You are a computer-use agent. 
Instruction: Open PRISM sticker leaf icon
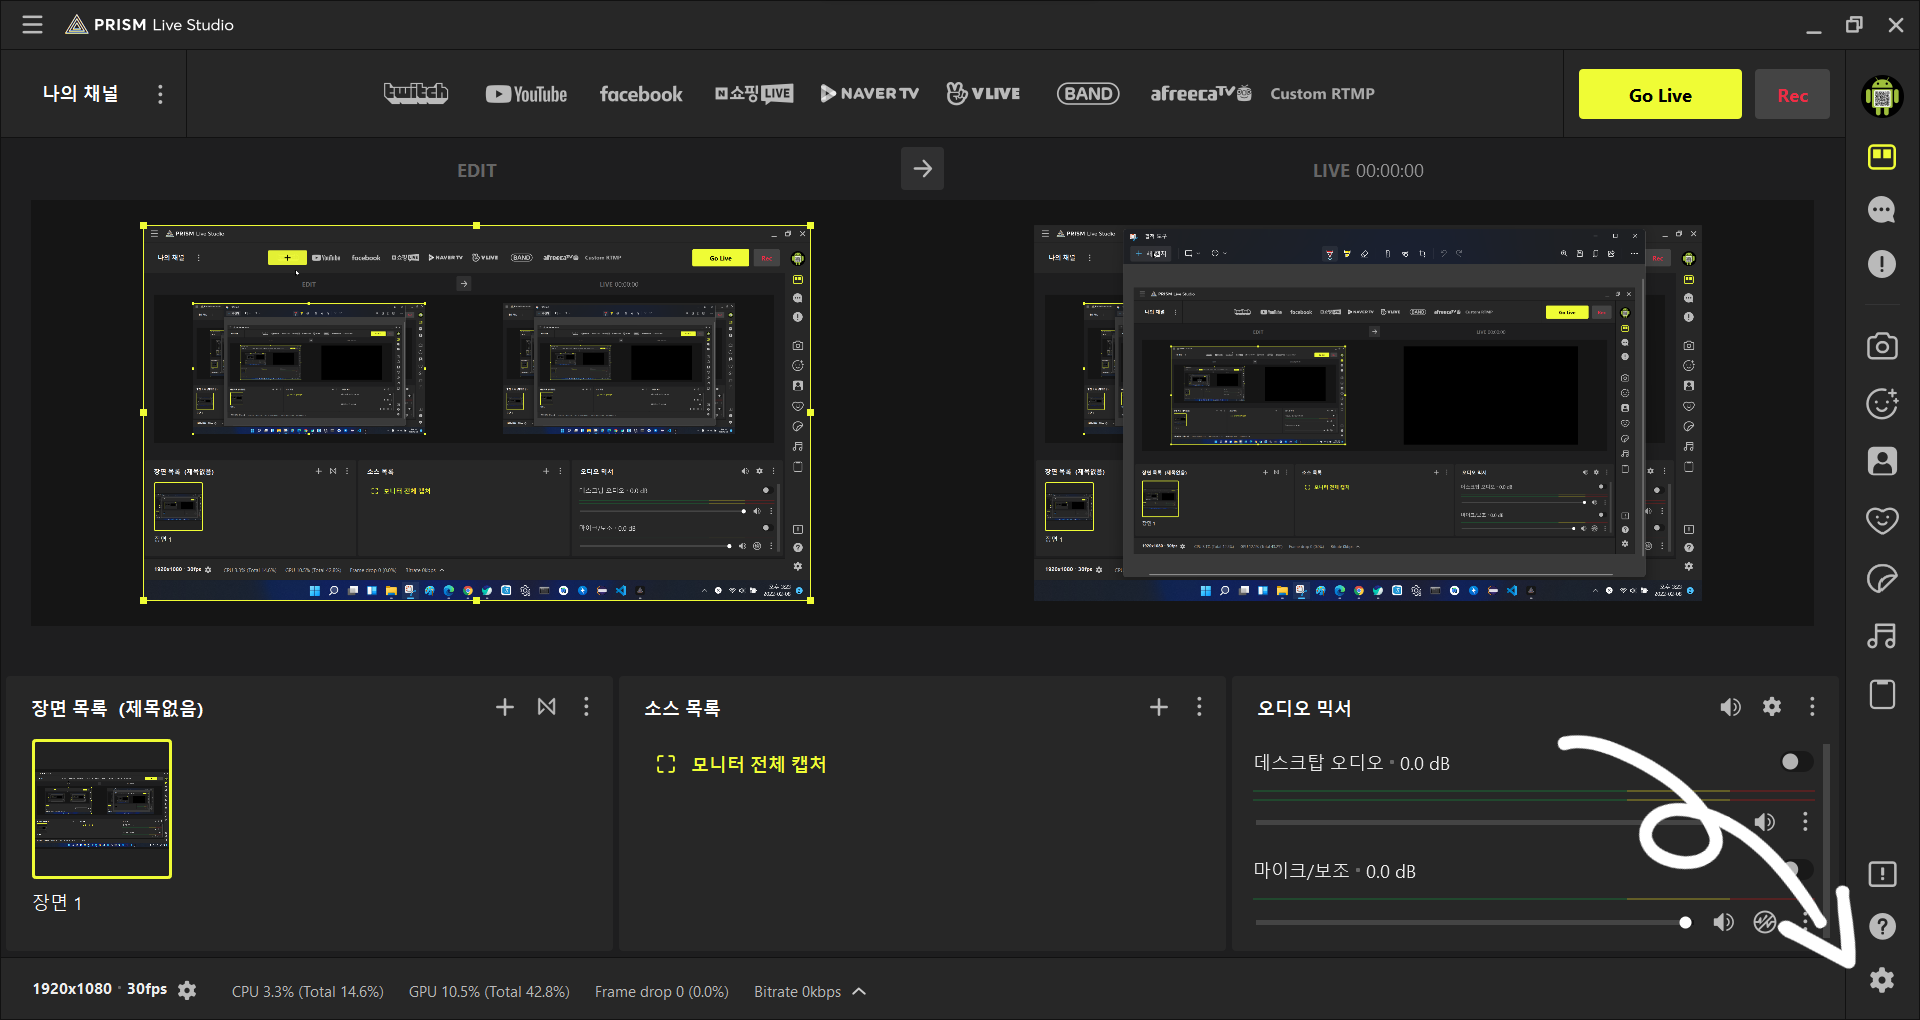(1882, 578)
